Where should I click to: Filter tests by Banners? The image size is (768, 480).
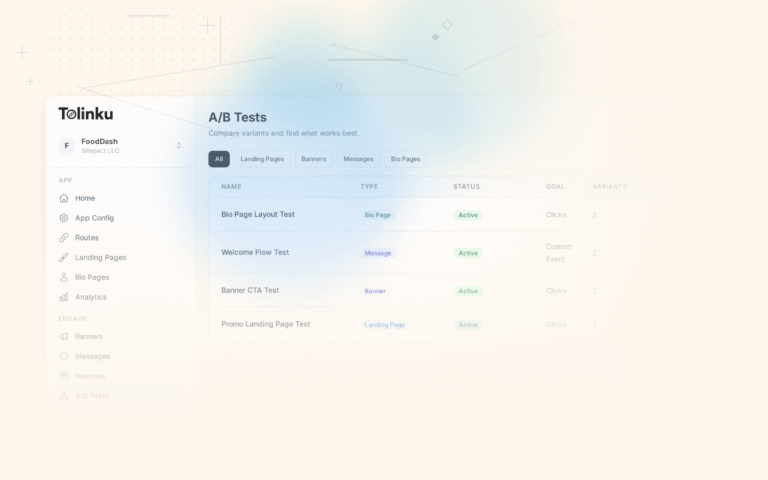click(313, 159)
